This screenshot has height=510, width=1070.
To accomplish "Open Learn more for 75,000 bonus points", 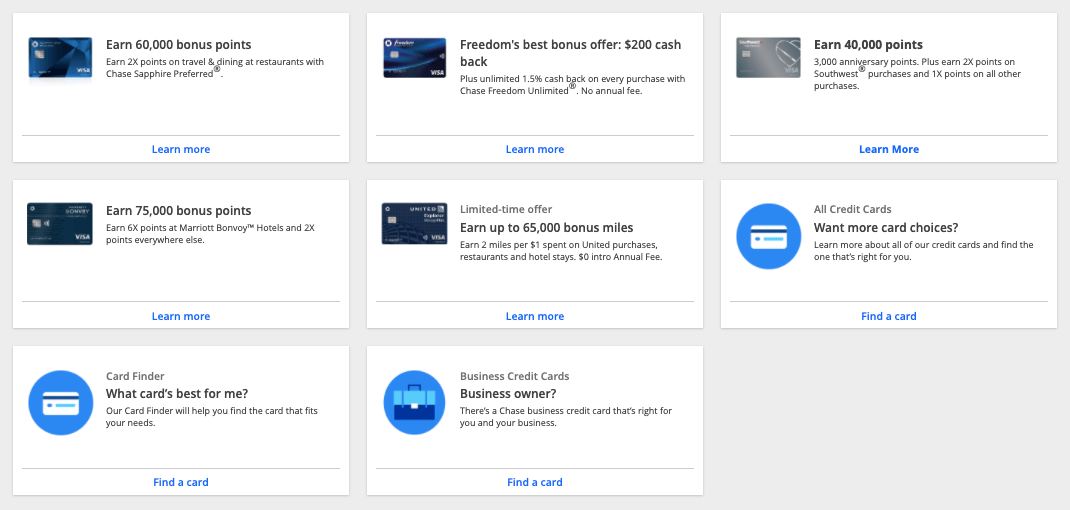I will [x=181, y=316].
